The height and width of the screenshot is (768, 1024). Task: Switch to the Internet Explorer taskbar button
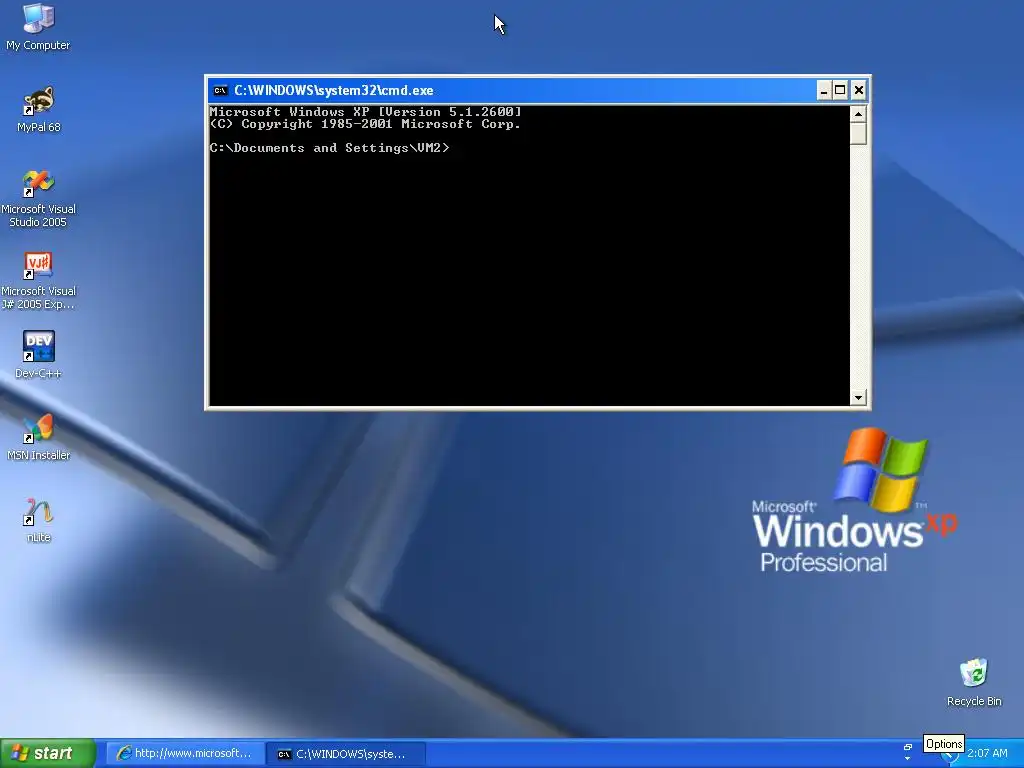click(185, 754)
